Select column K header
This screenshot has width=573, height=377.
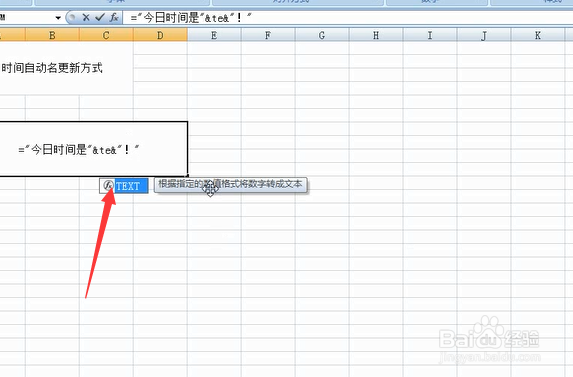538,35
